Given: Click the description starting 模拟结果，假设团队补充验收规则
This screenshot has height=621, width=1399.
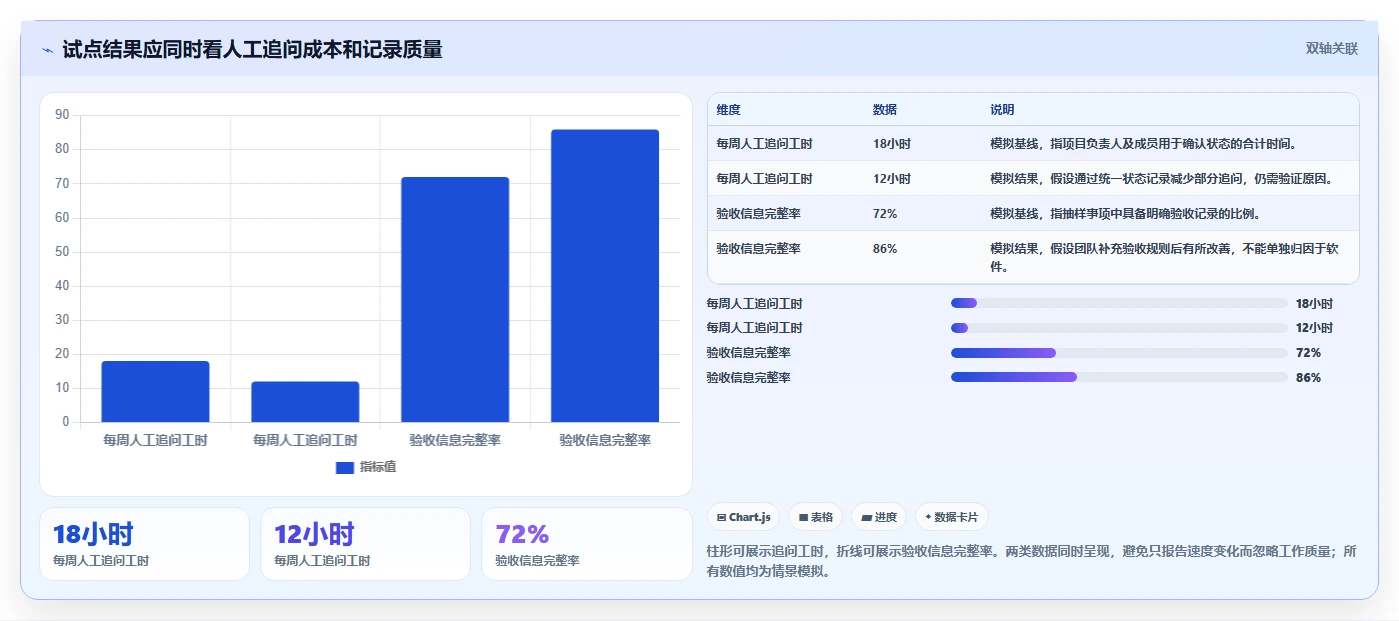Looking at the screenshot, I should coord(1164,258).
